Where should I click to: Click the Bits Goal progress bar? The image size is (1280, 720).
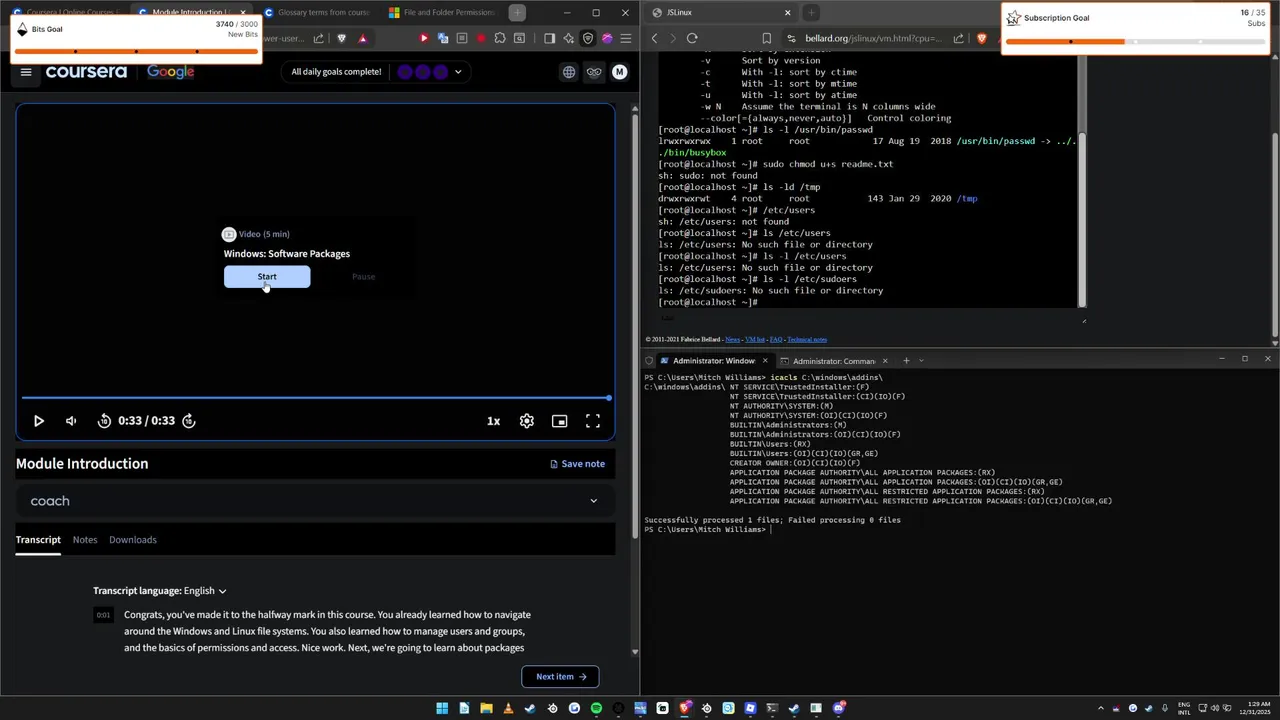pyautogui.click(x=135, y=51)
